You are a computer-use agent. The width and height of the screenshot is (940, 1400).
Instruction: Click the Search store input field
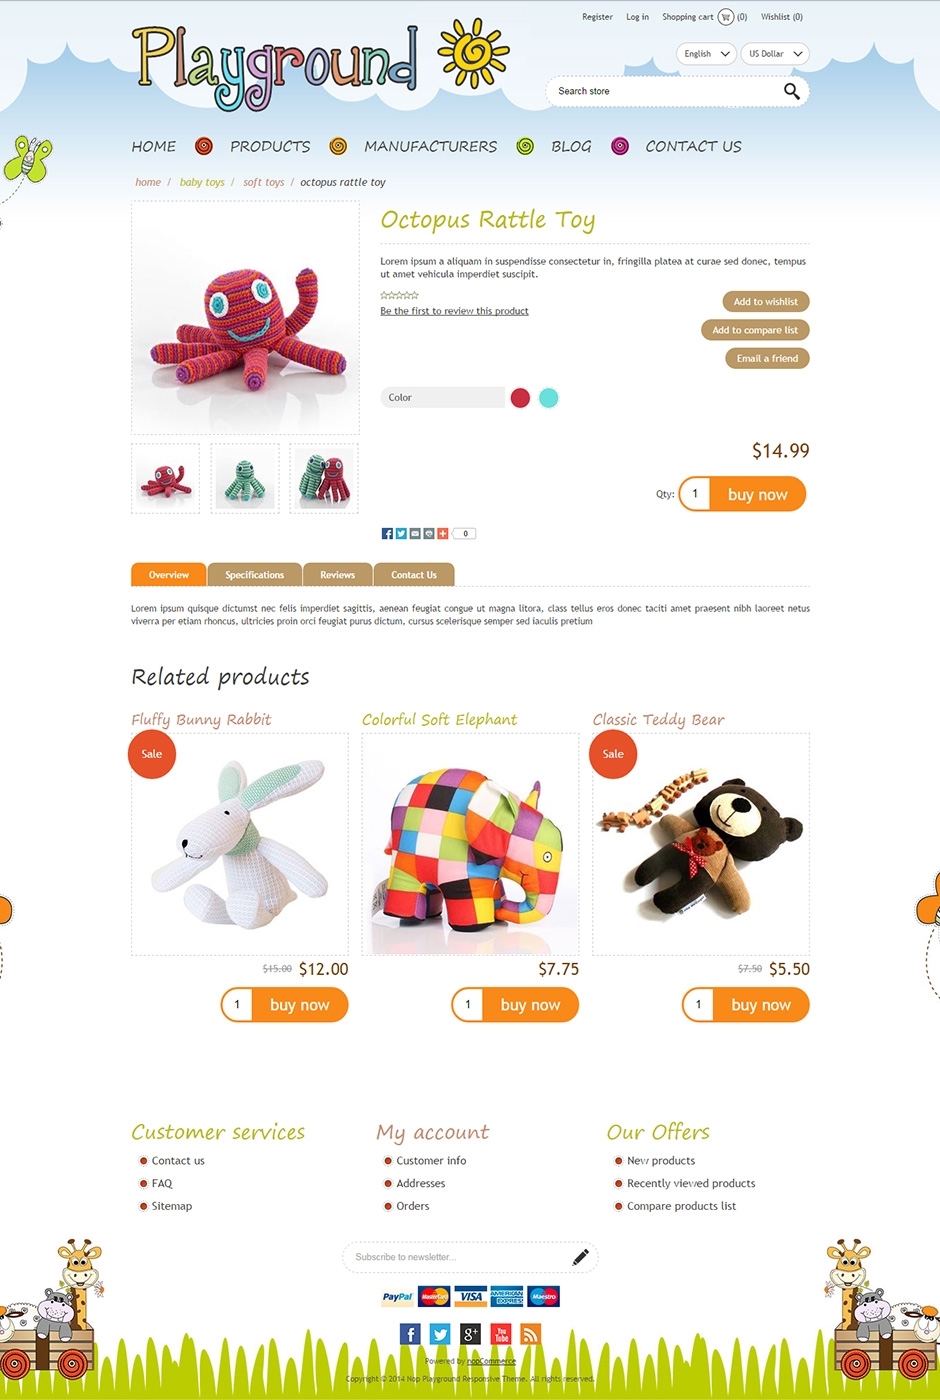663,91
